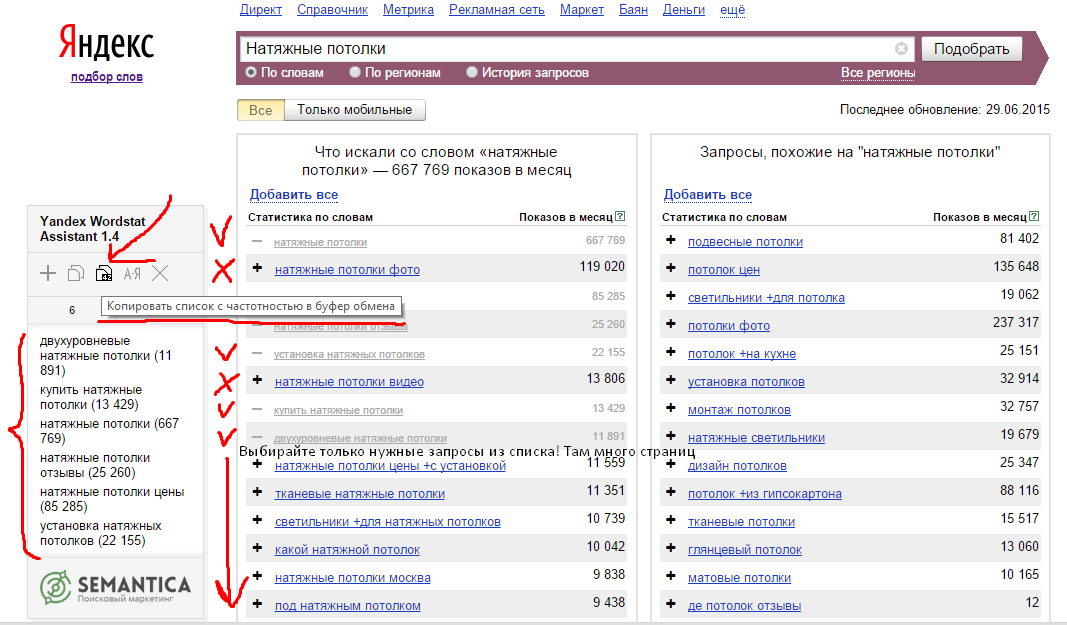Click 'купить натяжные потолки (13 429)' in Assistant list
This screenshot has width=1067, height=625.
[91, 398]
